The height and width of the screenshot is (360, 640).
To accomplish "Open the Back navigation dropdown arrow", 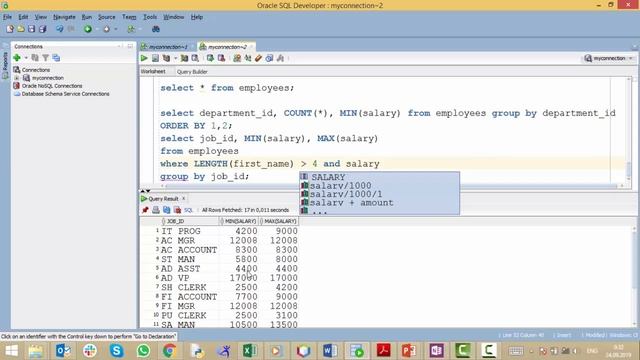I will coord(97,29).
